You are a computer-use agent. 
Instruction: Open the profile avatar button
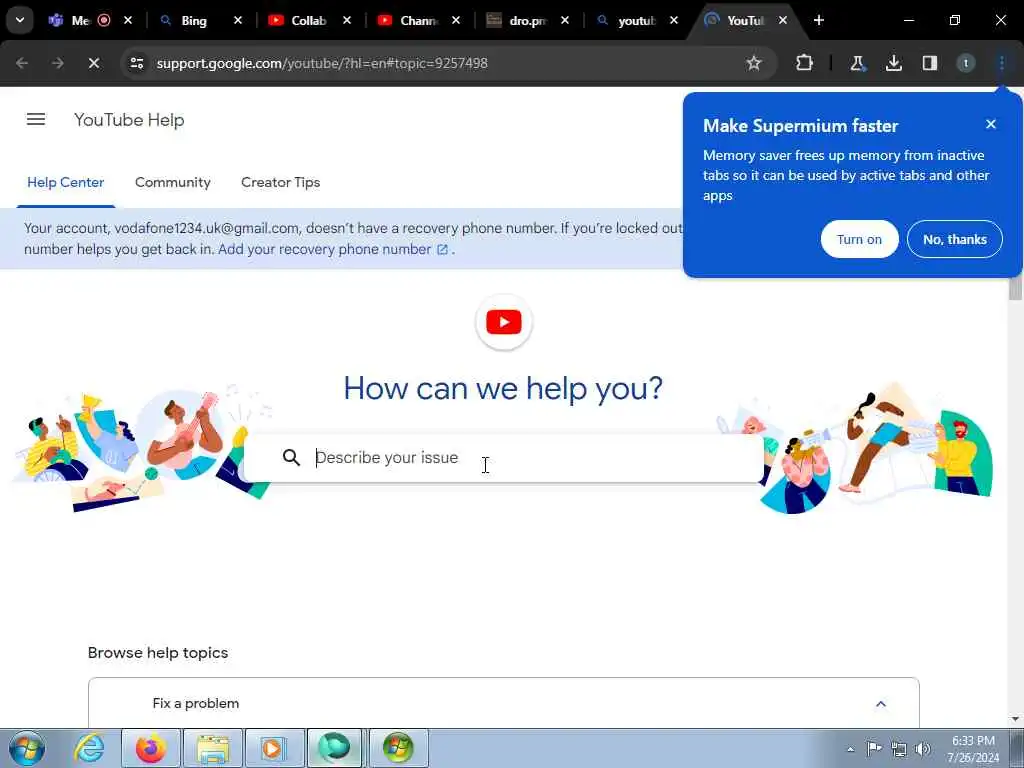pyautogui.click(x=966, y=63)
